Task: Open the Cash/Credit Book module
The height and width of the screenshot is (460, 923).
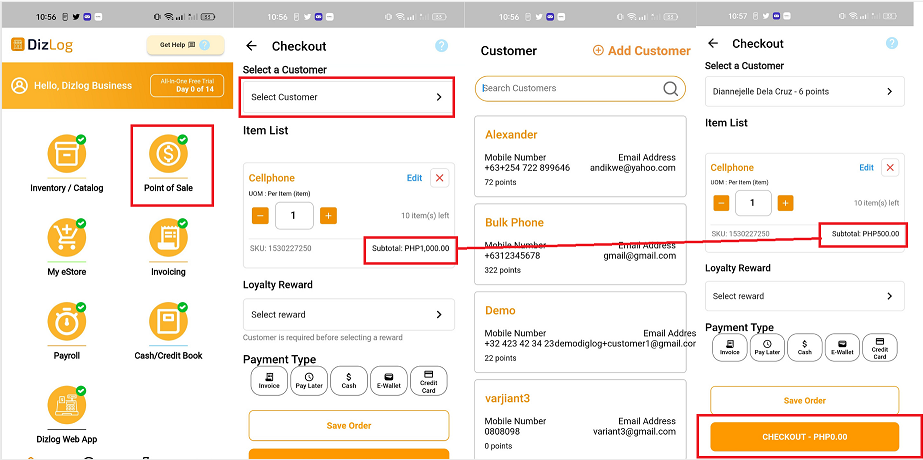Action: (168, 331)
